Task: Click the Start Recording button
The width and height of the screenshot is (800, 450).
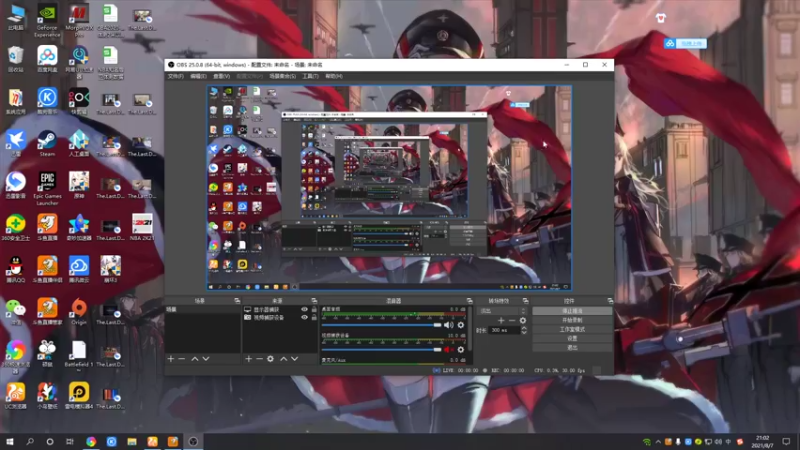Action: (x=572, y=320)
